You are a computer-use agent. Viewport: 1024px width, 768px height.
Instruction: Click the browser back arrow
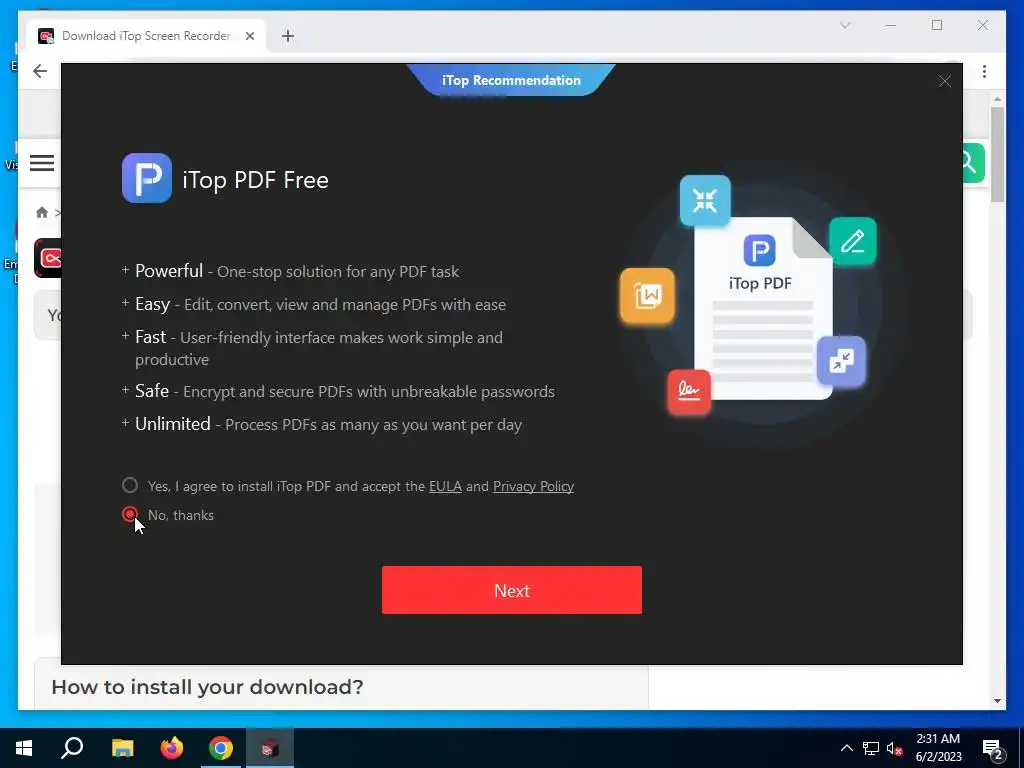pos(40,71)
